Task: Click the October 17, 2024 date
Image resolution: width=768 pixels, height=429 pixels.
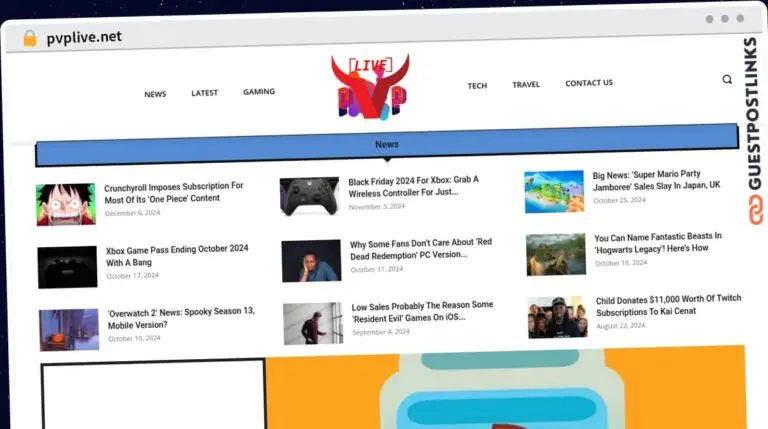Action: 132,276
